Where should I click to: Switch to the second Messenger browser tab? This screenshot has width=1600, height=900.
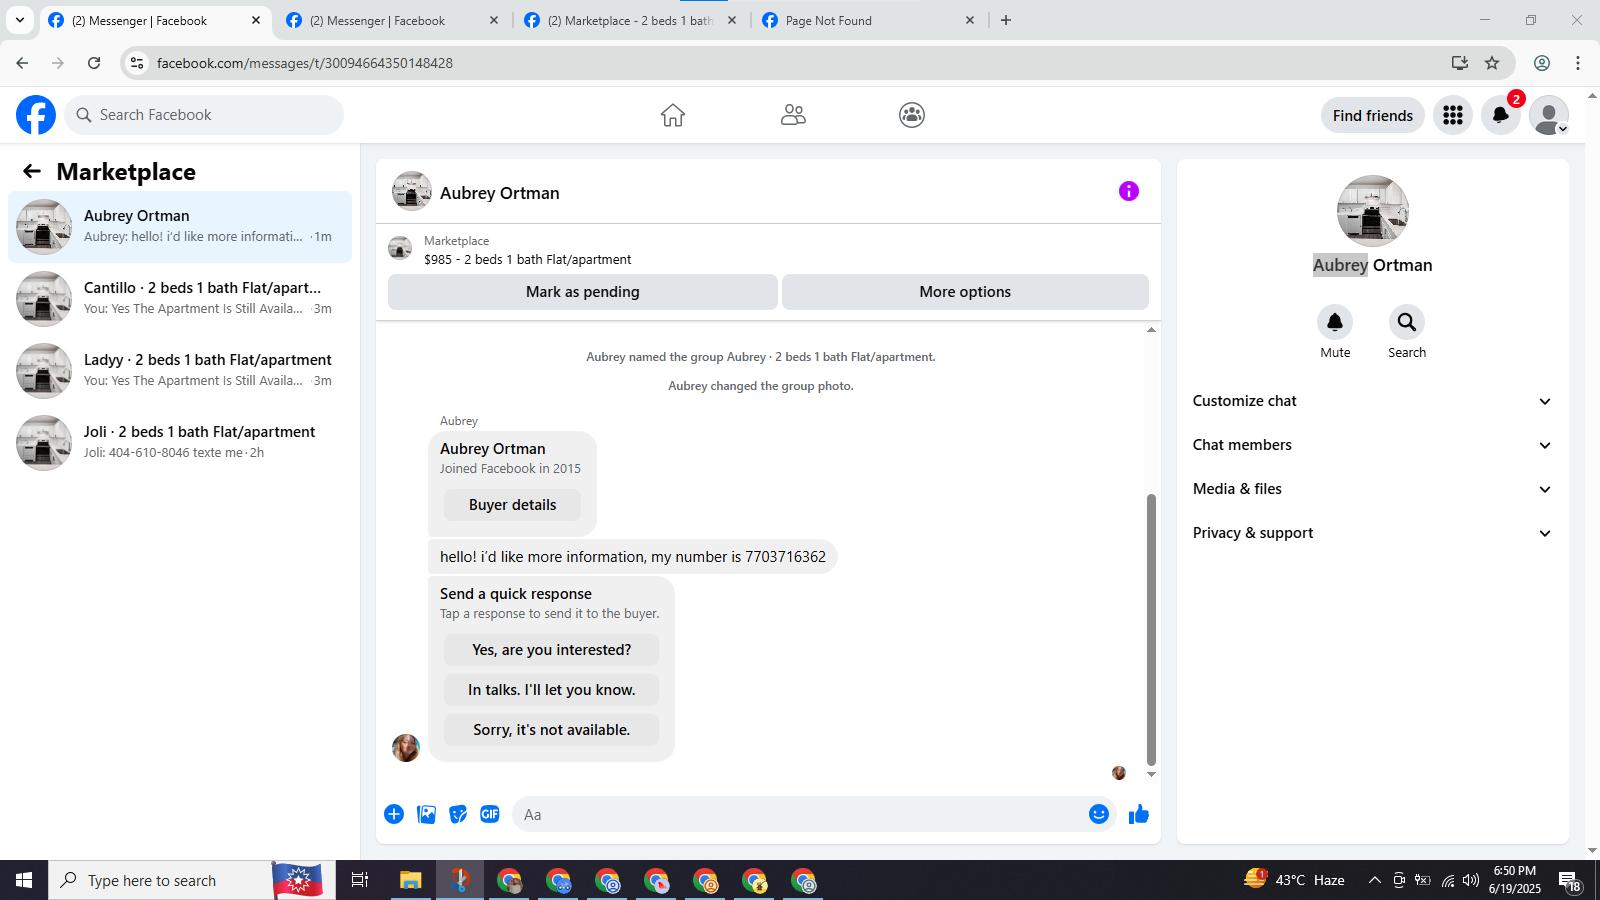(x=392, y=20)
